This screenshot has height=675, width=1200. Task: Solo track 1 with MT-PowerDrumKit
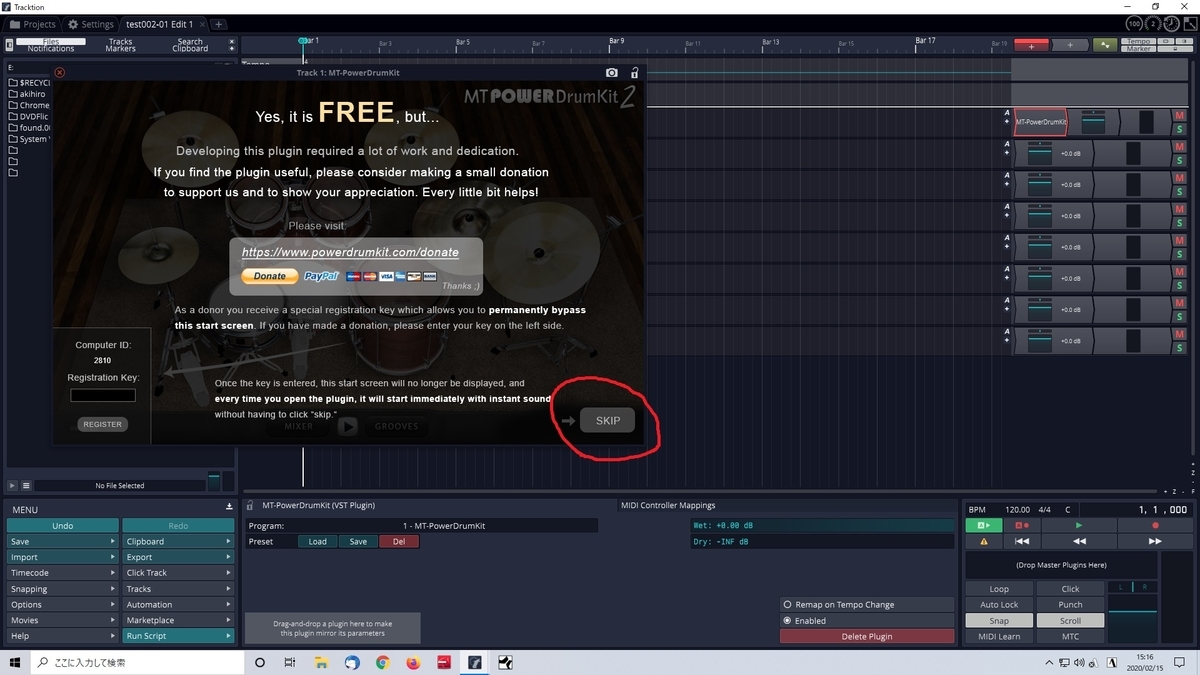pyautogui.click(x=1179, y=130)
